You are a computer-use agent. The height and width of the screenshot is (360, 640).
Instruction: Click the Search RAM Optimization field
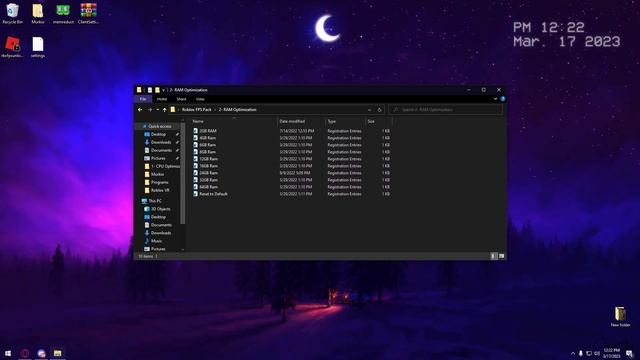446,110
